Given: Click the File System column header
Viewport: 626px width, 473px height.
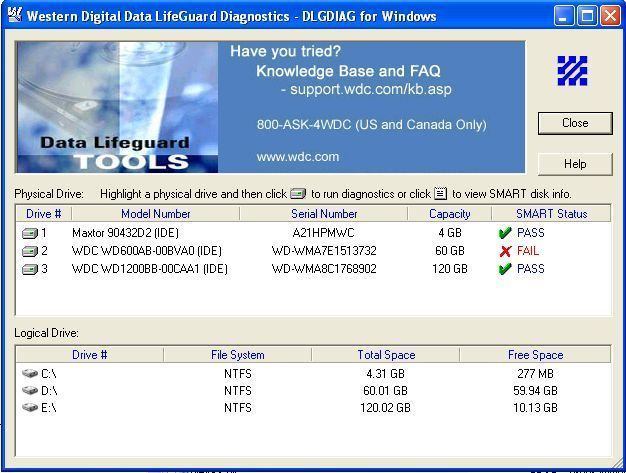Looking at the screenshot, I should (238, 355).
